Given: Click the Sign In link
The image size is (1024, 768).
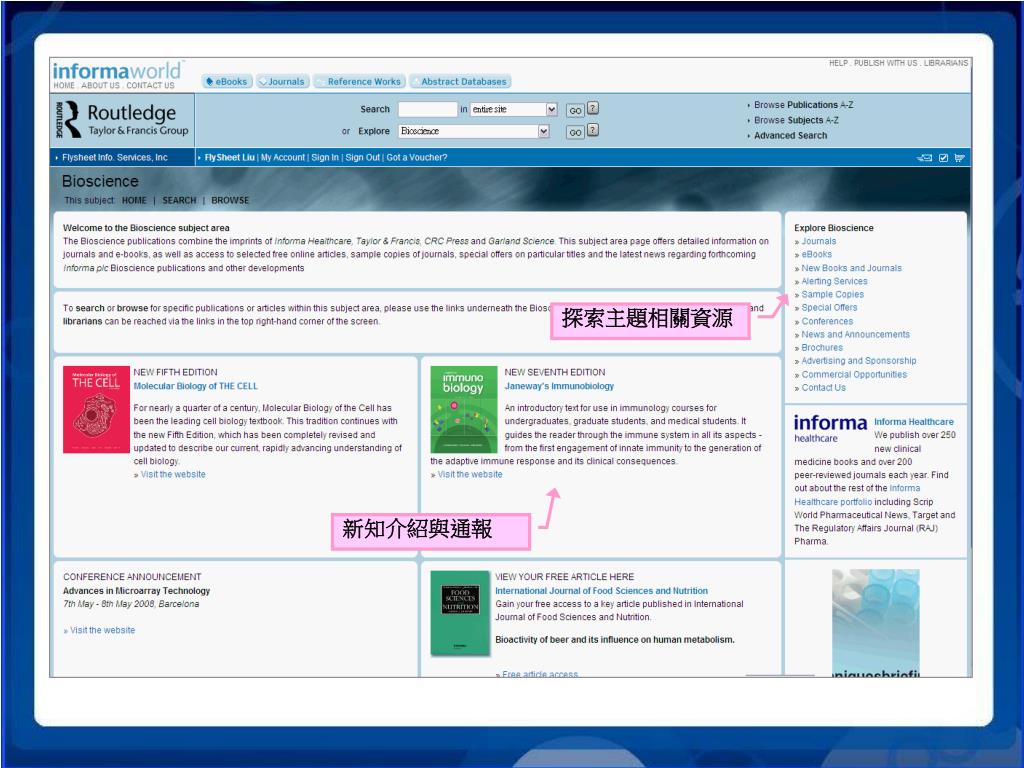Looking at the screenshot, I should click(x=325, y=157).
